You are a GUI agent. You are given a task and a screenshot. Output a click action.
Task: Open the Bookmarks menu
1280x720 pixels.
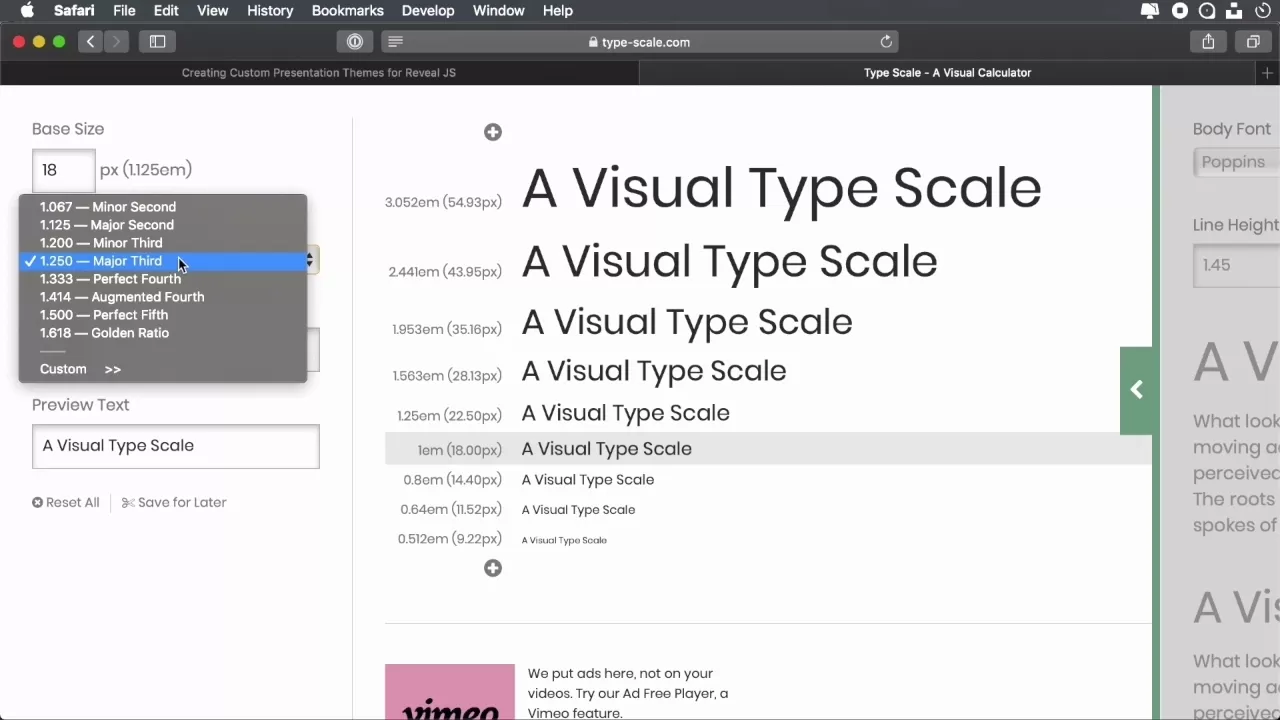pyautogui.click(x=347, y=11)
